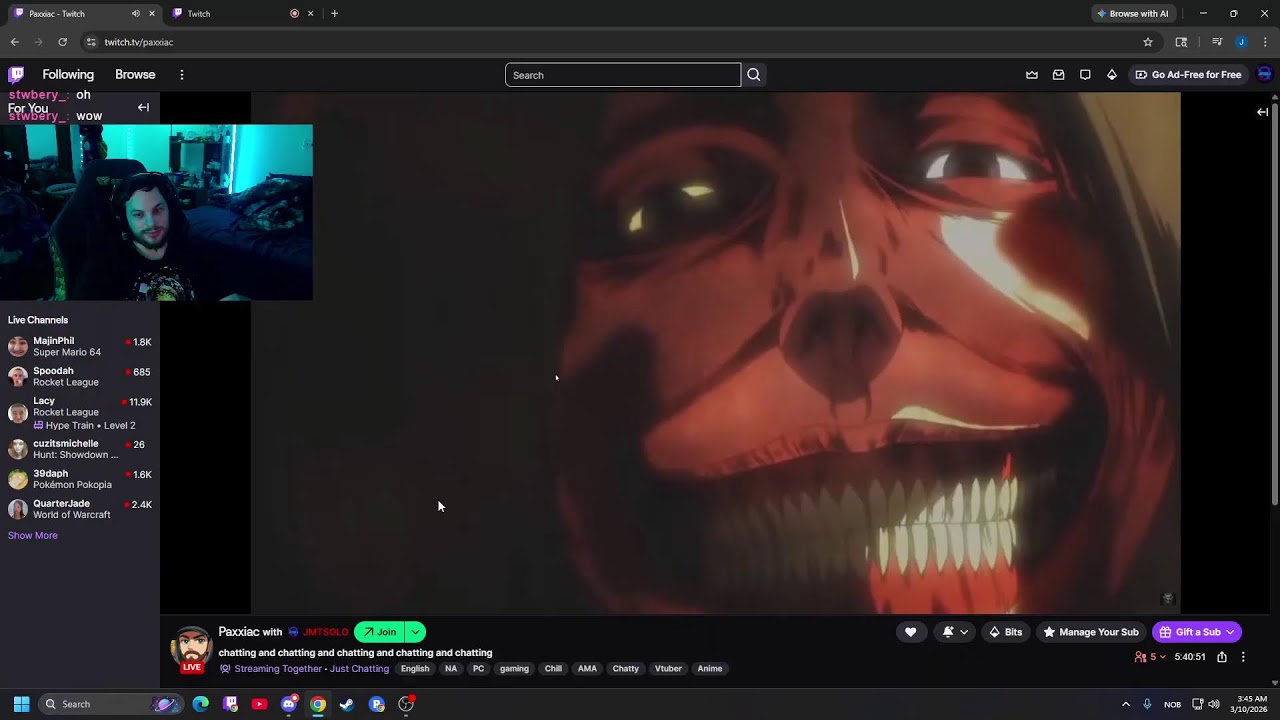Click the Windows Start button
The image size is (1280, 720).
21,704
